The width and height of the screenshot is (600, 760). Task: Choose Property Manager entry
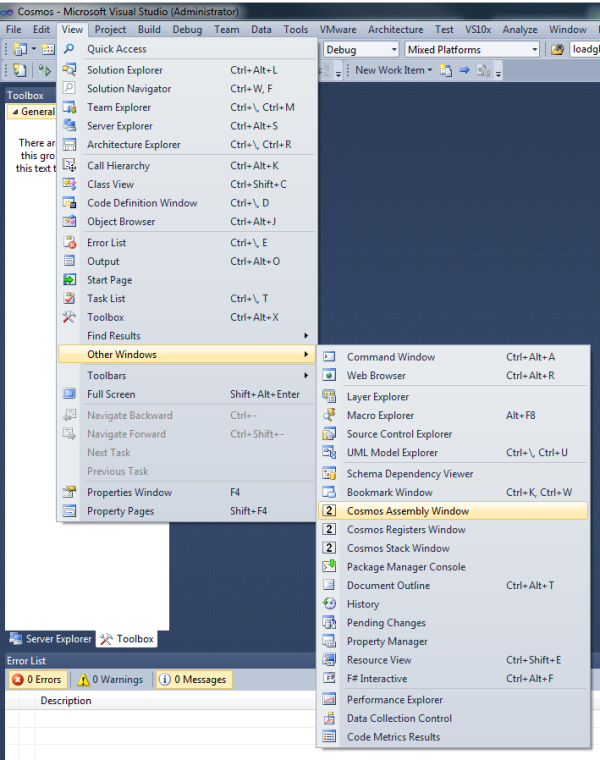tap(453, 641)
